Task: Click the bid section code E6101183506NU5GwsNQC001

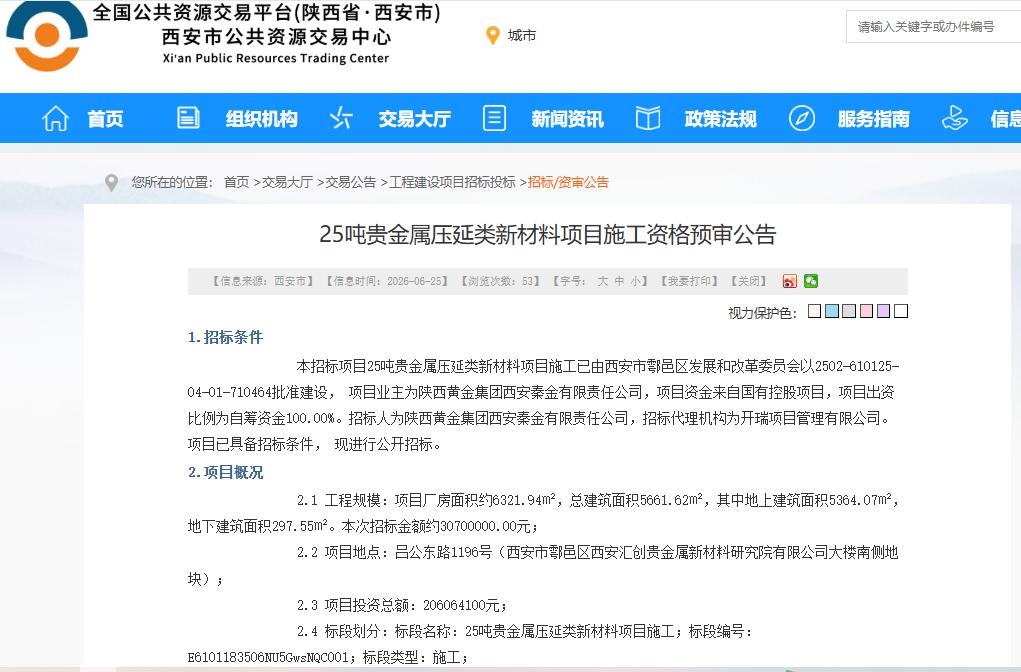Action: tap(268, 658)
